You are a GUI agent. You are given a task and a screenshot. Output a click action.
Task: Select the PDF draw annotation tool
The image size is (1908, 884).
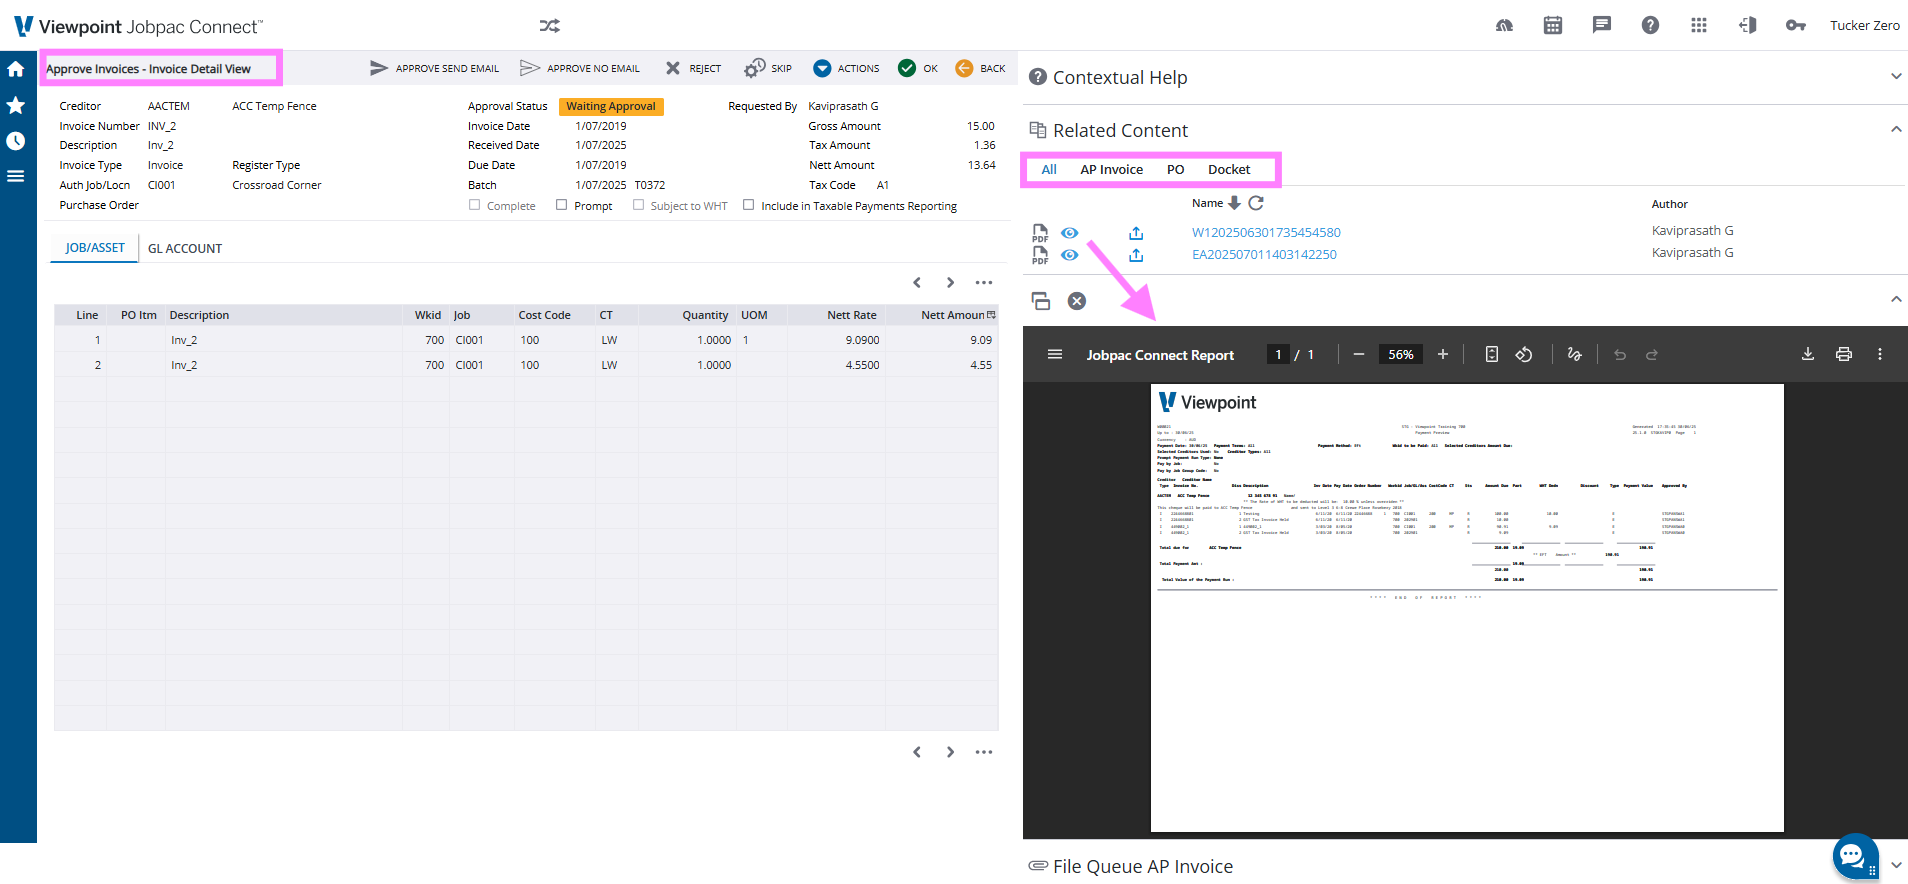point(1575,354)
